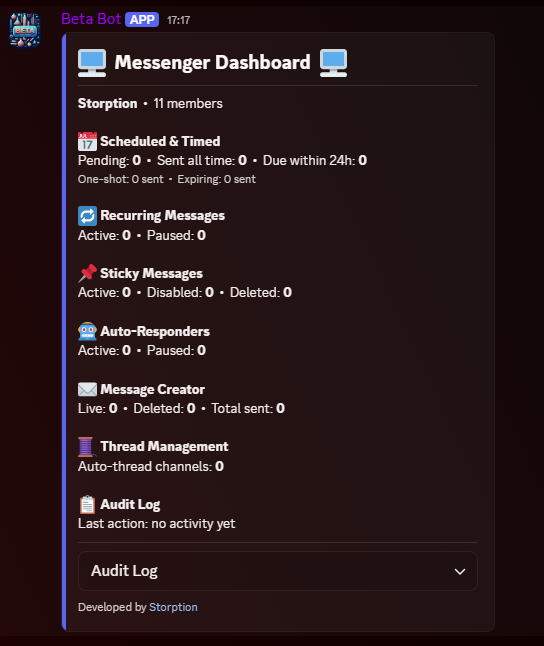Image resolution: width=544 pixels, height=646 pixels.
Task: Click the robot emoji beside Auto-Responders
Action: [87, 331]
